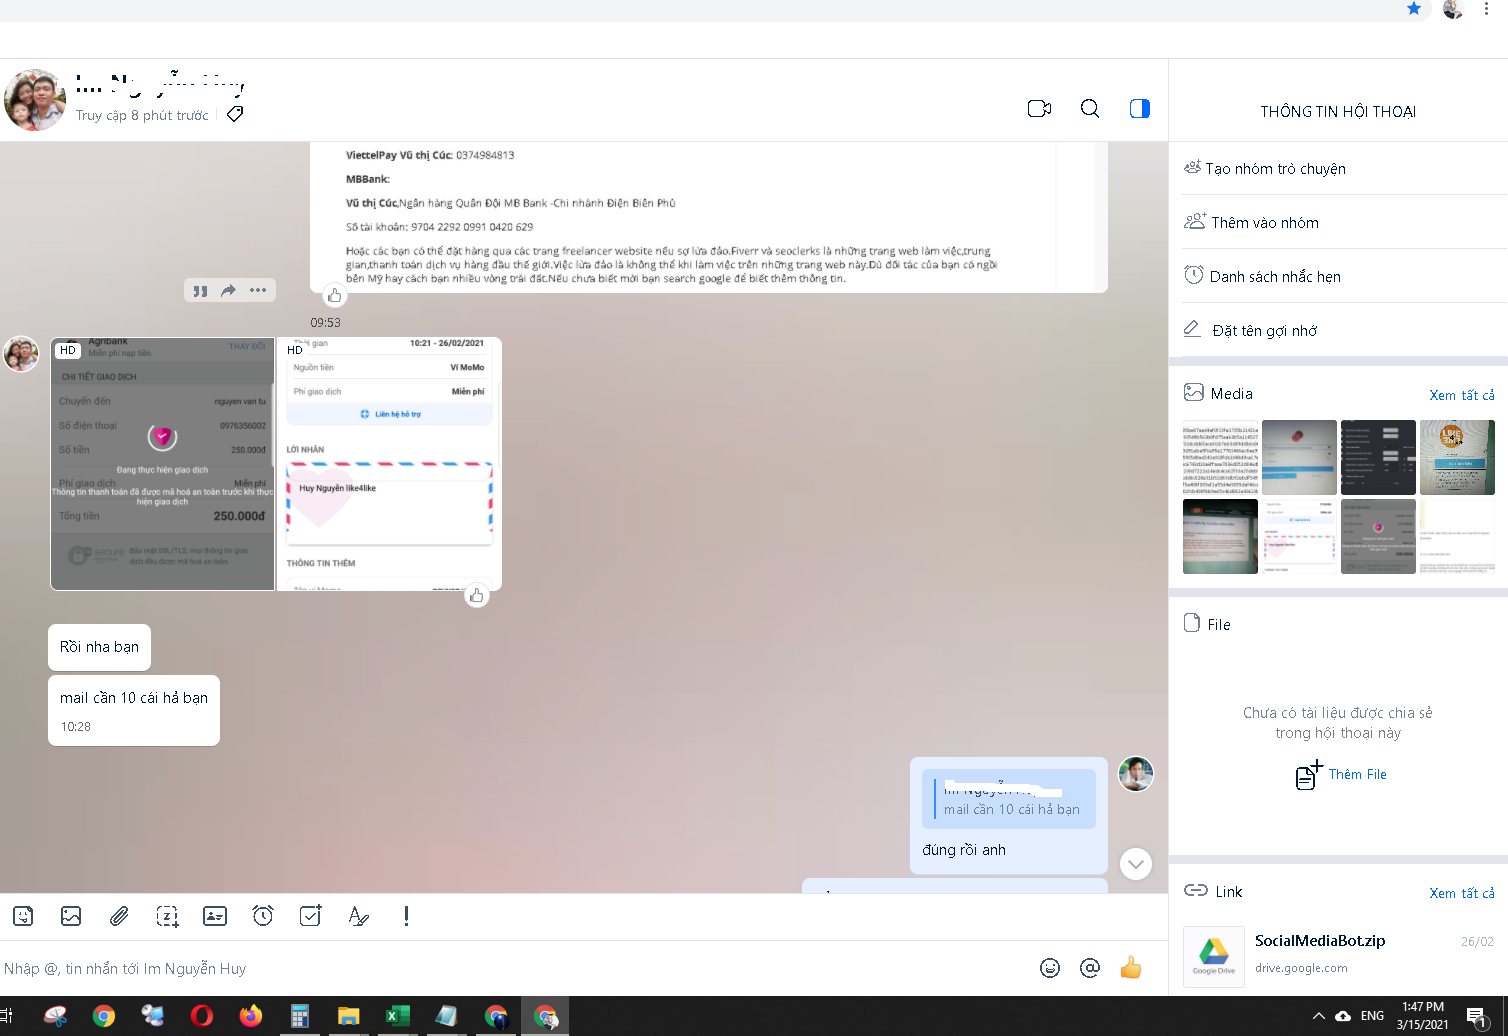Bookmark page with the browser star icon

(1414, 8)
